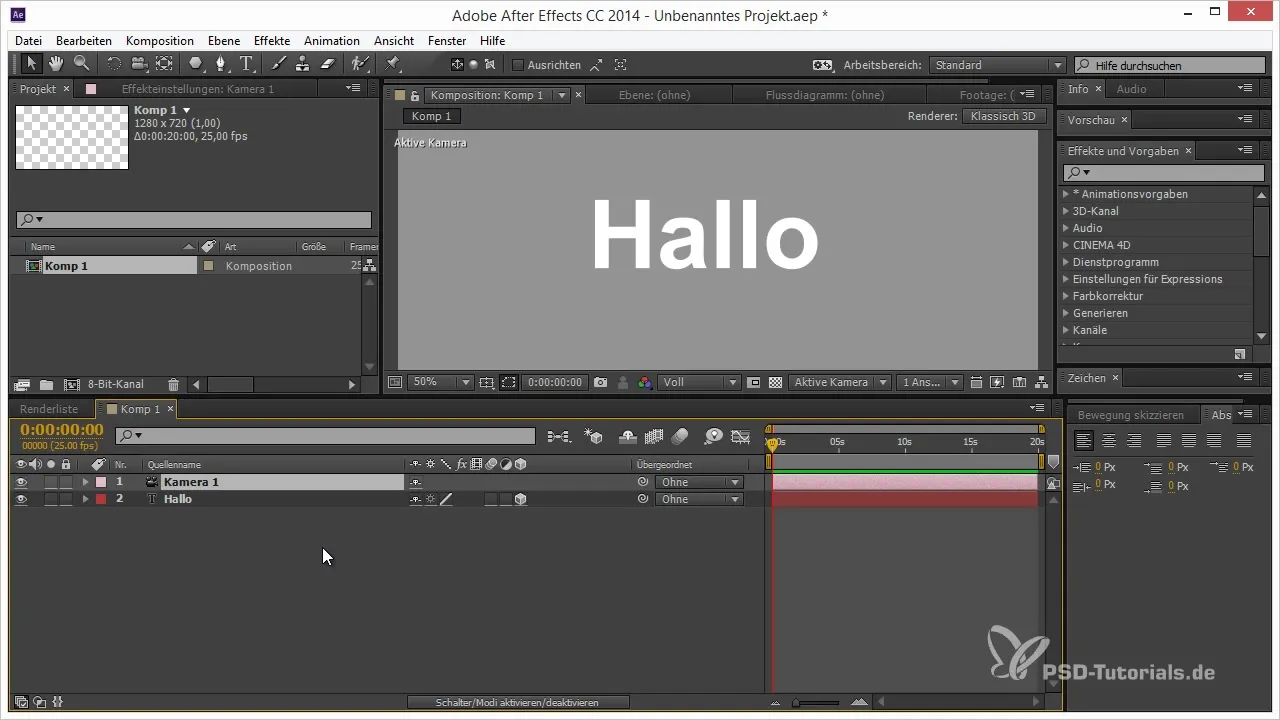
Task: Select the Pen tool
Action: click(221, 64)
